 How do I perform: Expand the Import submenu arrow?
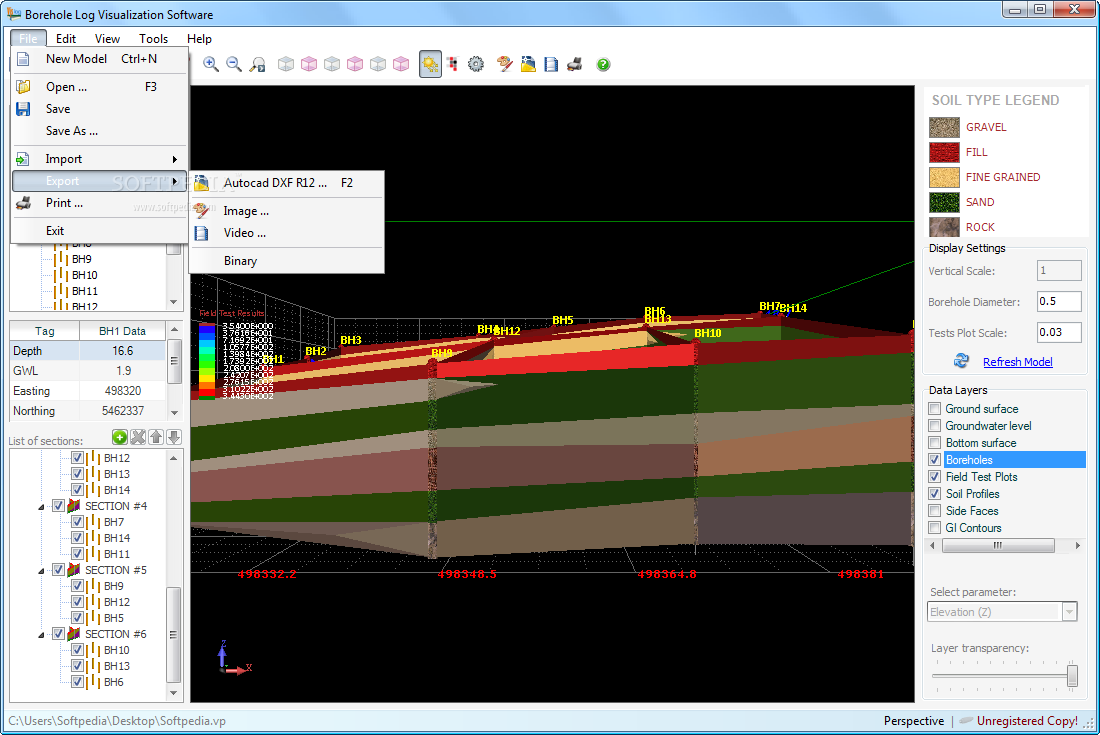[x=175, y=159]
